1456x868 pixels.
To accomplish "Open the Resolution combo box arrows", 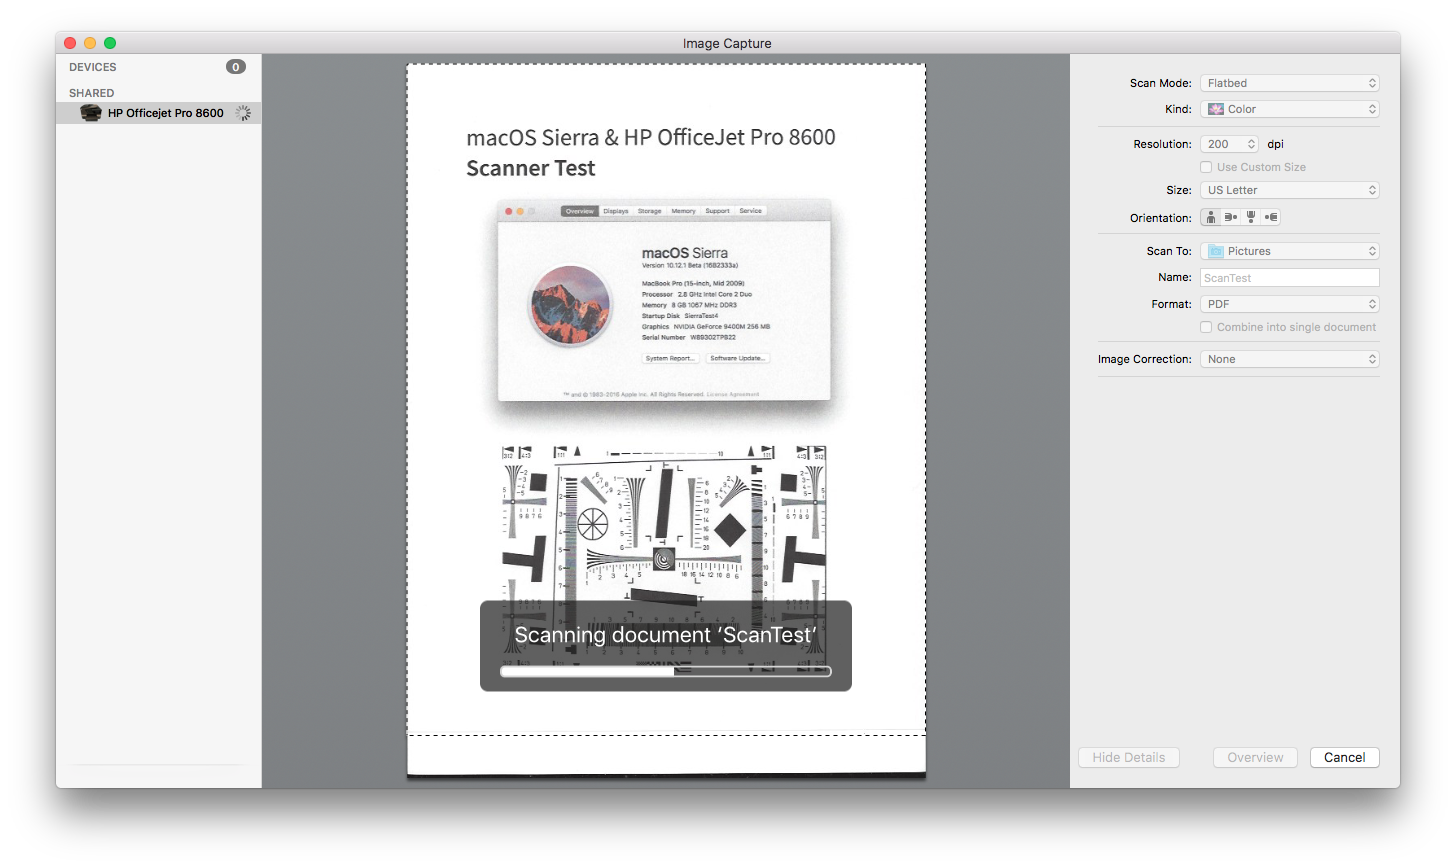I will pos(1251,144).
